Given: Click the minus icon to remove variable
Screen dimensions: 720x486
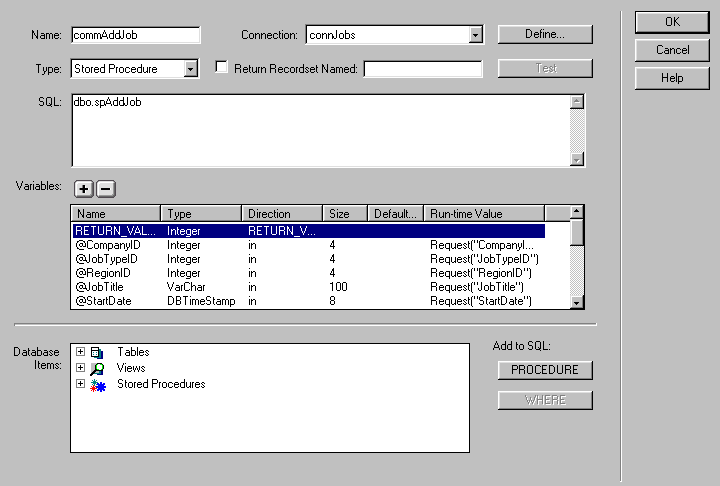Looking at the screenshot, I should point(106,189).
